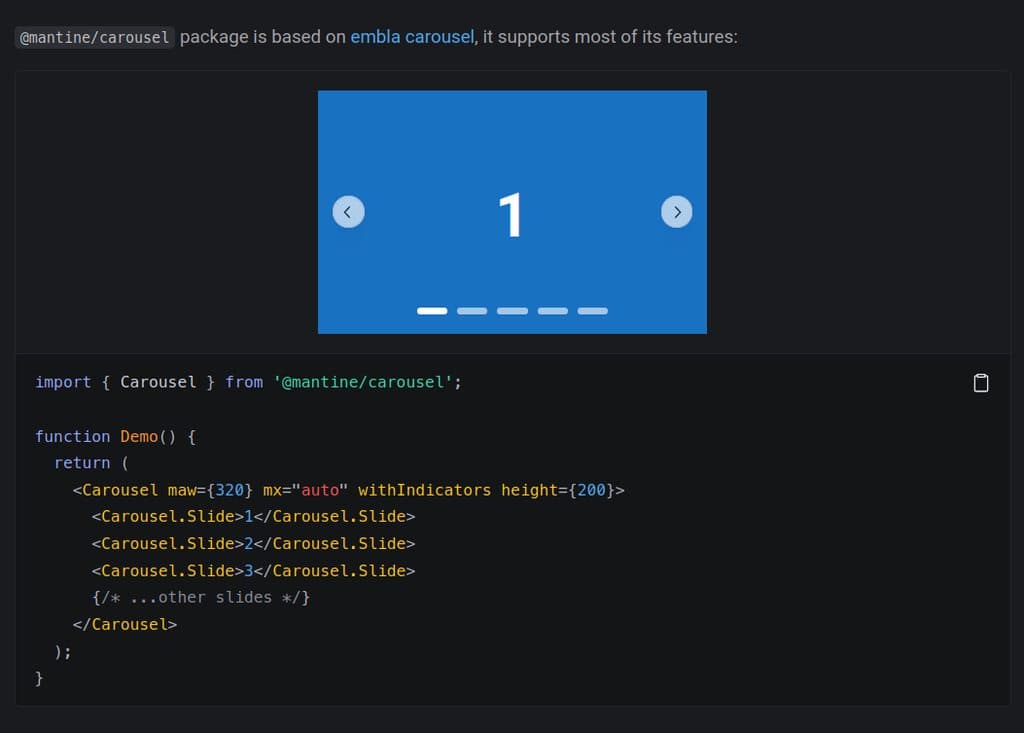
Task: Click the highlighted active indicator under the slide
Action: point(432,310)
